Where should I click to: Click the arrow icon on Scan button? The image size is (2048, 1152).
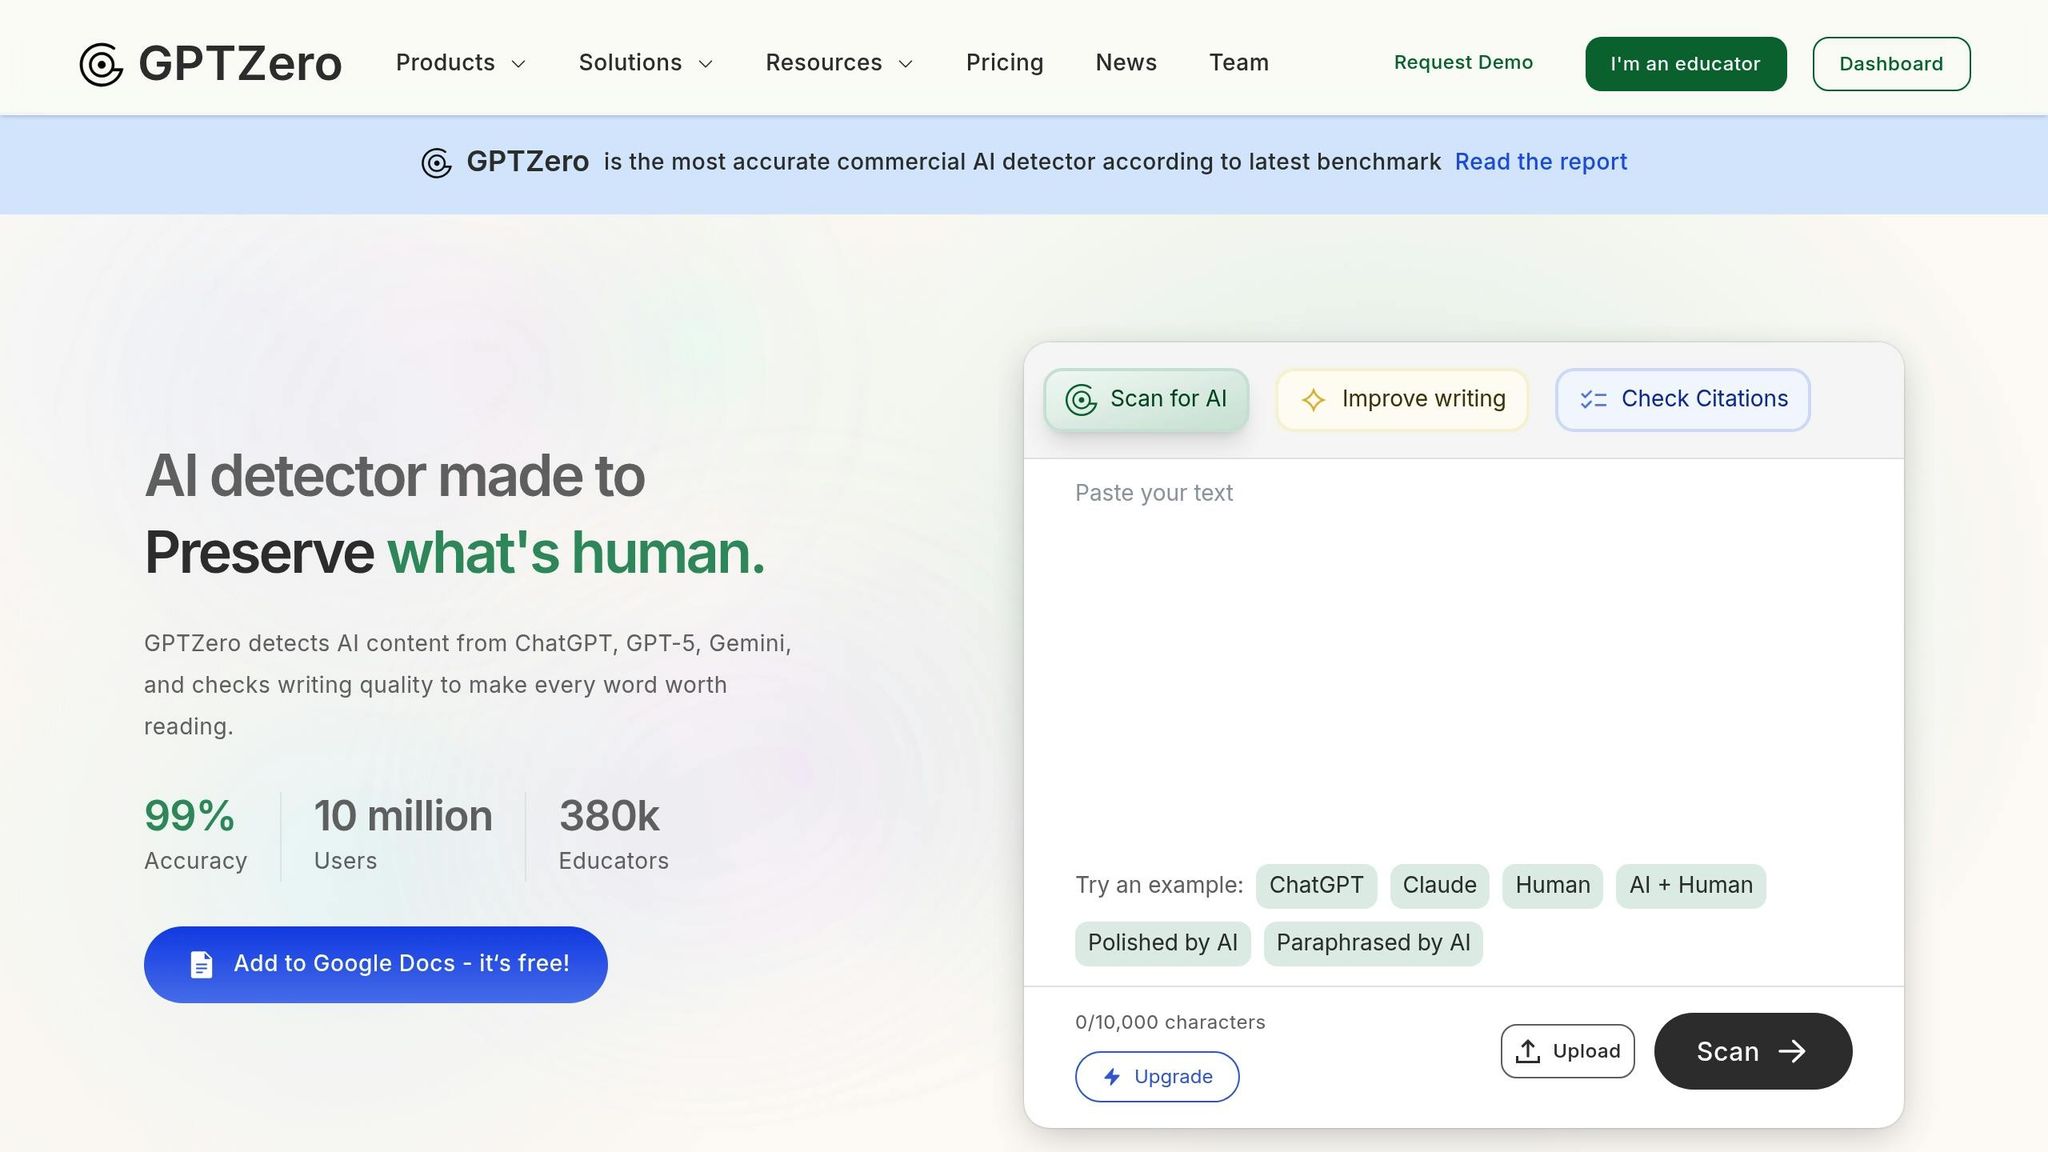point(1792,1051)
